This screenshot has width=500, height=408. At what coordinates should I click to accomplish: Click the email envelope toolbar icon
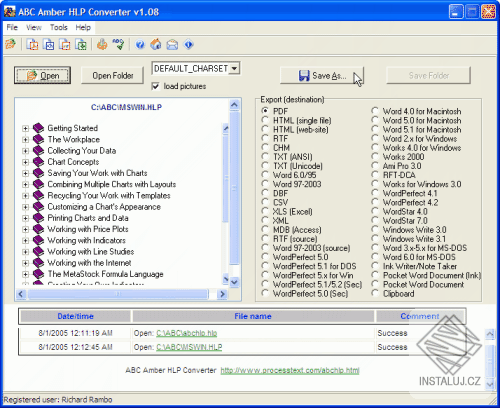click(x=172, y=44)
